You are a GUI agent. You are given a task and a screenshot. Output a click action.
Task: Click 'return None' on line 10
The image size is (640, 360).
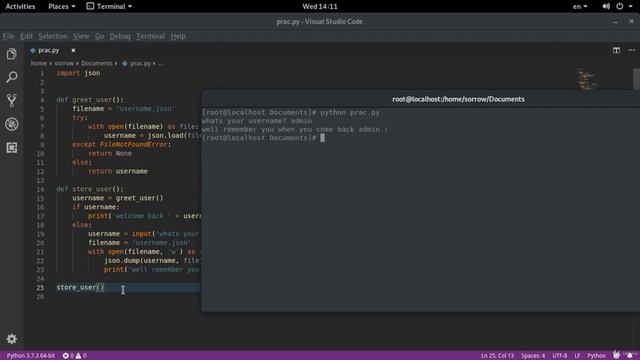tap(110, 153)
